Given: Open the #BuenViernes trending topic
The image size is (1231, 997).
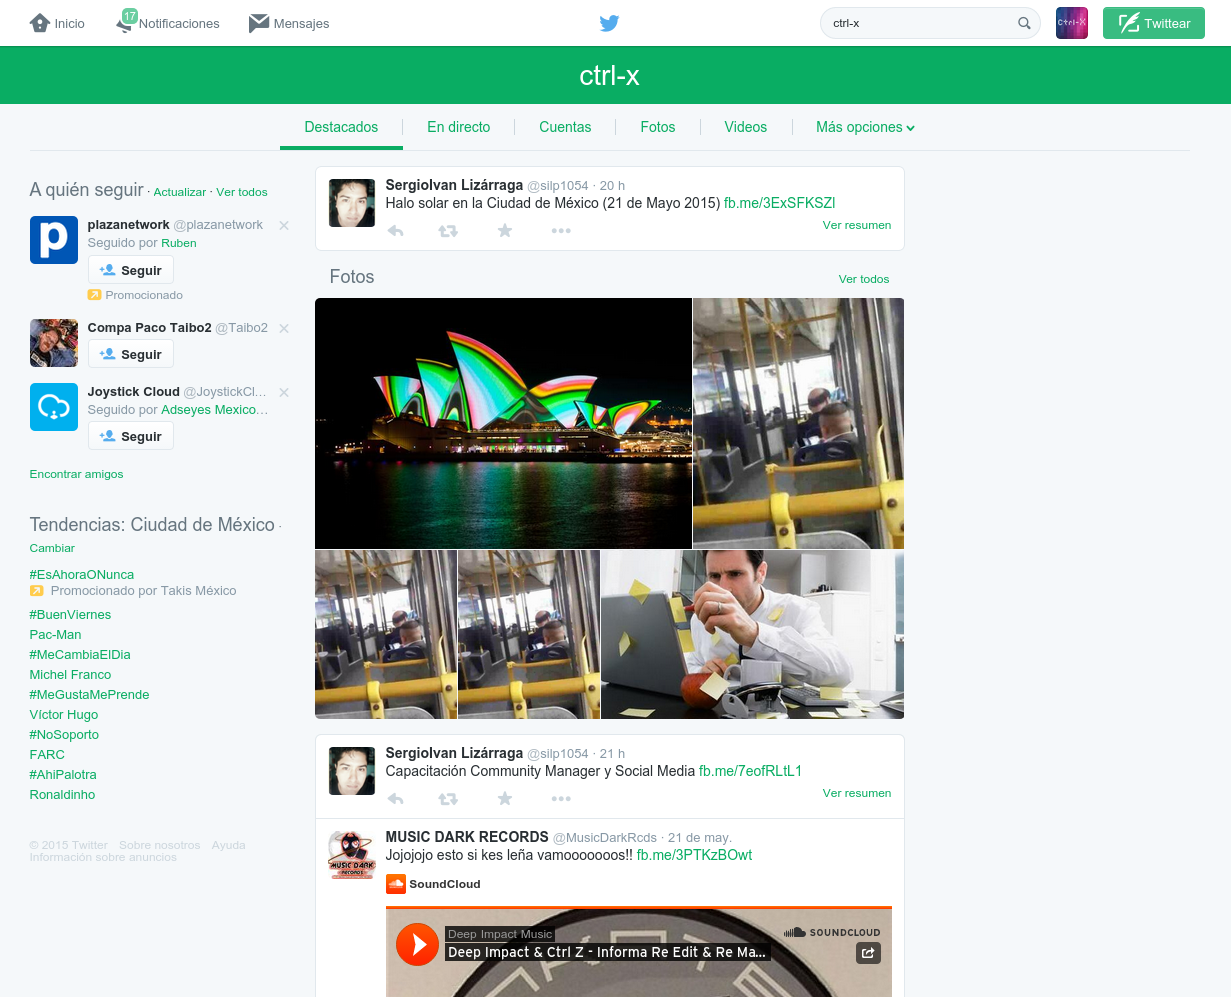Looking at the screenshot, I should coord(70,615).
